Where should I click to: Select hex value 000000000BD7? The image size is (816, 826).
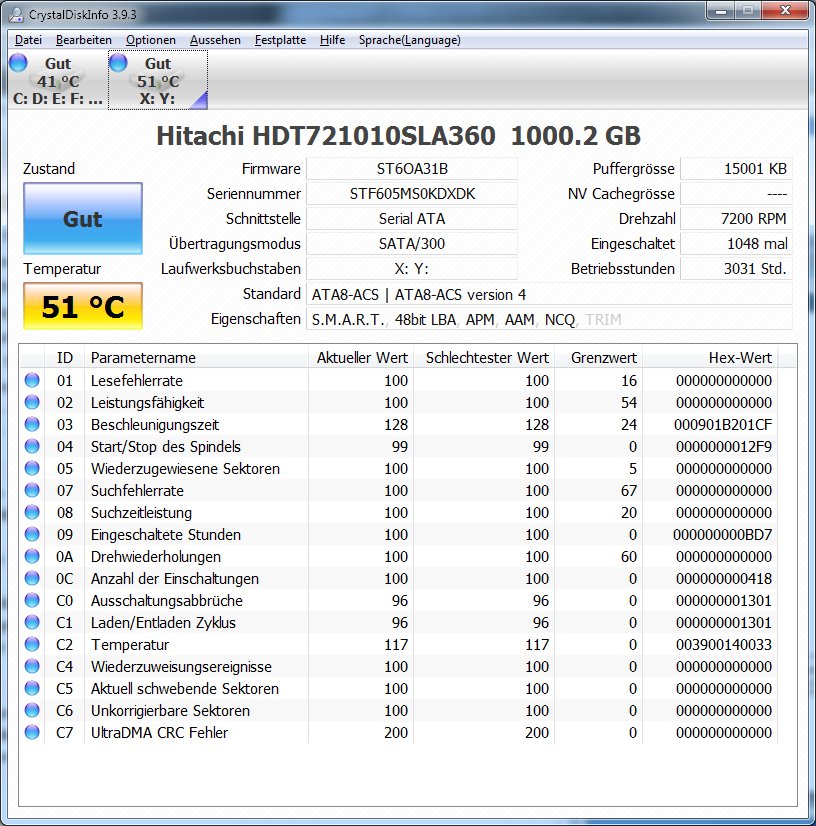point(722,535)
